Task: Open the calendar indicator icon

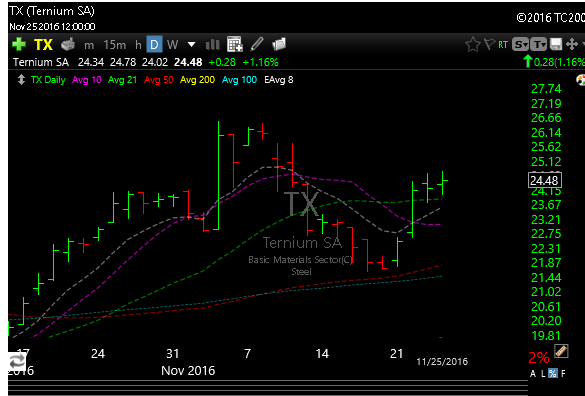Action: pos(235,44)
